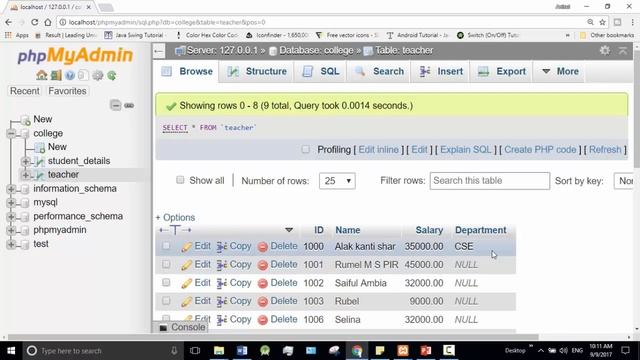Open the Task View taskbar button
The height and width of the screenshot is (360, 640).
point(195,351)
